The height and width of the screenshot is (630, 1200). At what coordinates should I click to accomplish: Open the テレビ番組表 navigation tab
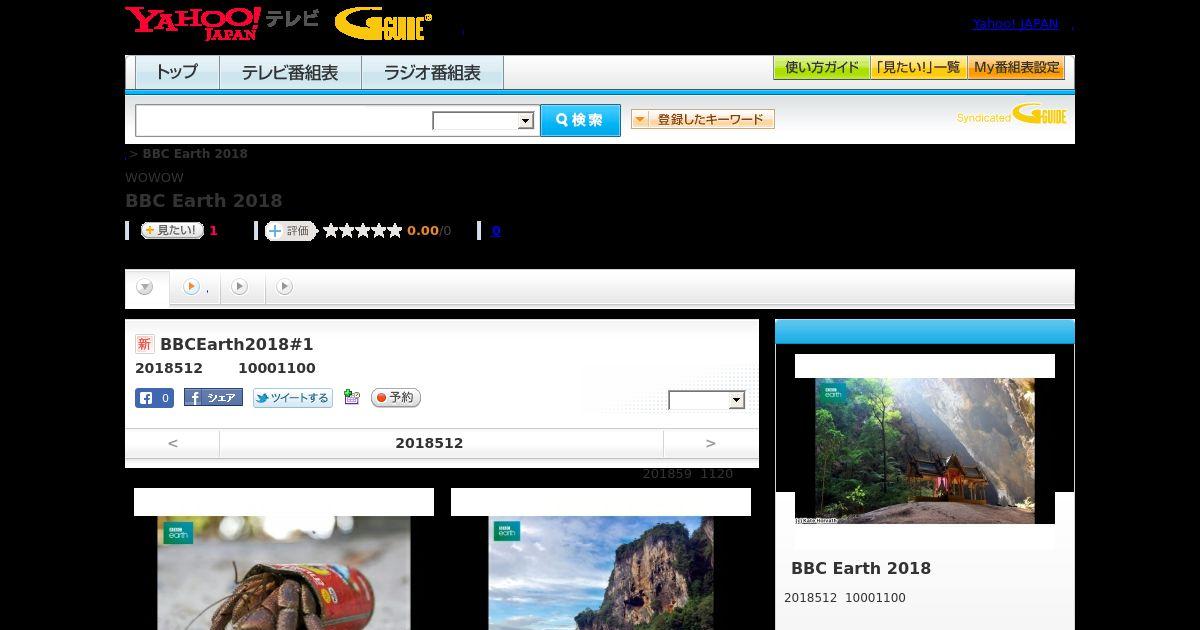click(290, 73)
